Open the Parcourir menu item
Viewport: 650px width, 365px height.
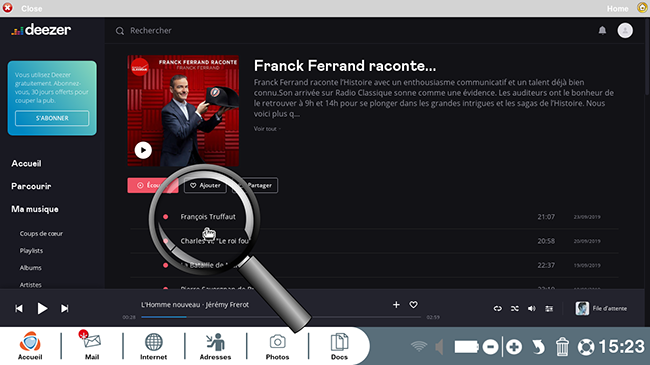pyautogui.click(x=31, y=186)
